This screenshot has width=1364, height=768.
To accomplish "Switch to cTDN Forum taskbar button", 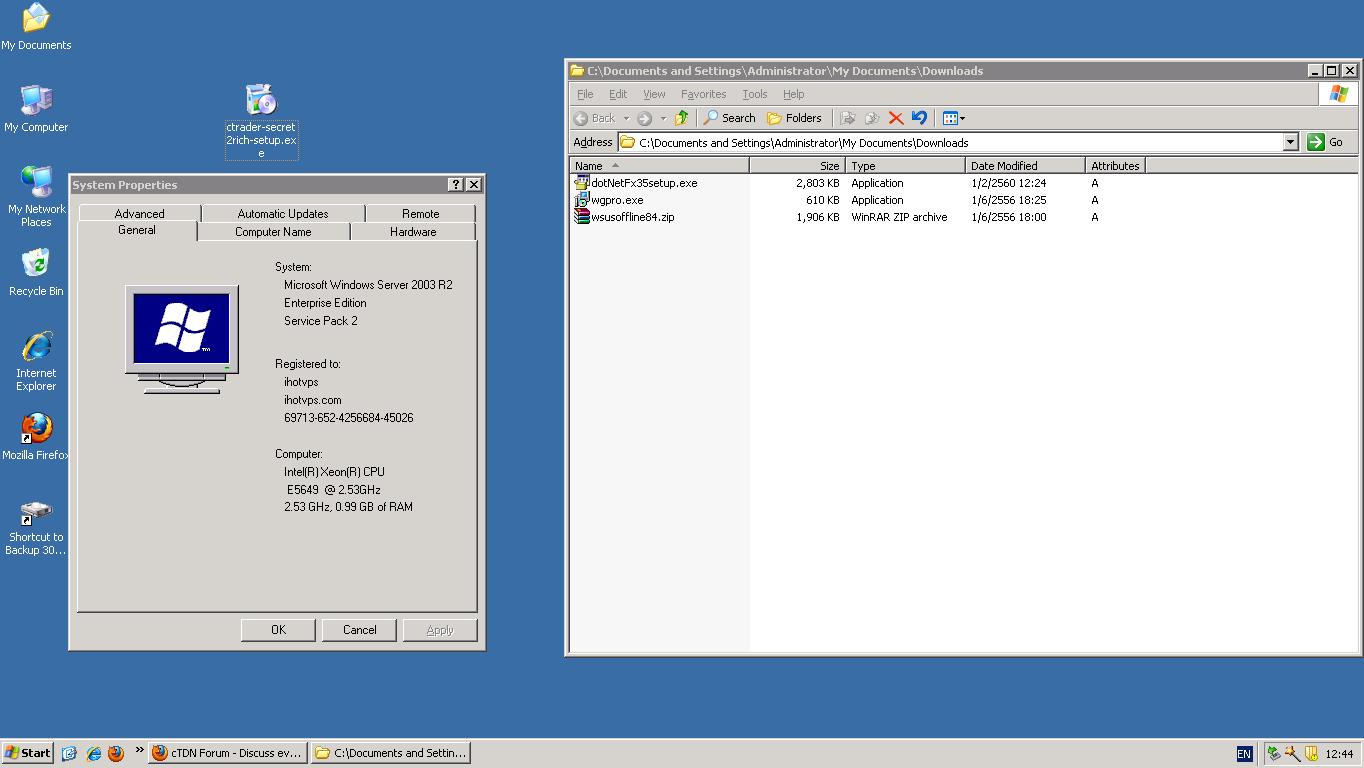I will tap(228, 753).
